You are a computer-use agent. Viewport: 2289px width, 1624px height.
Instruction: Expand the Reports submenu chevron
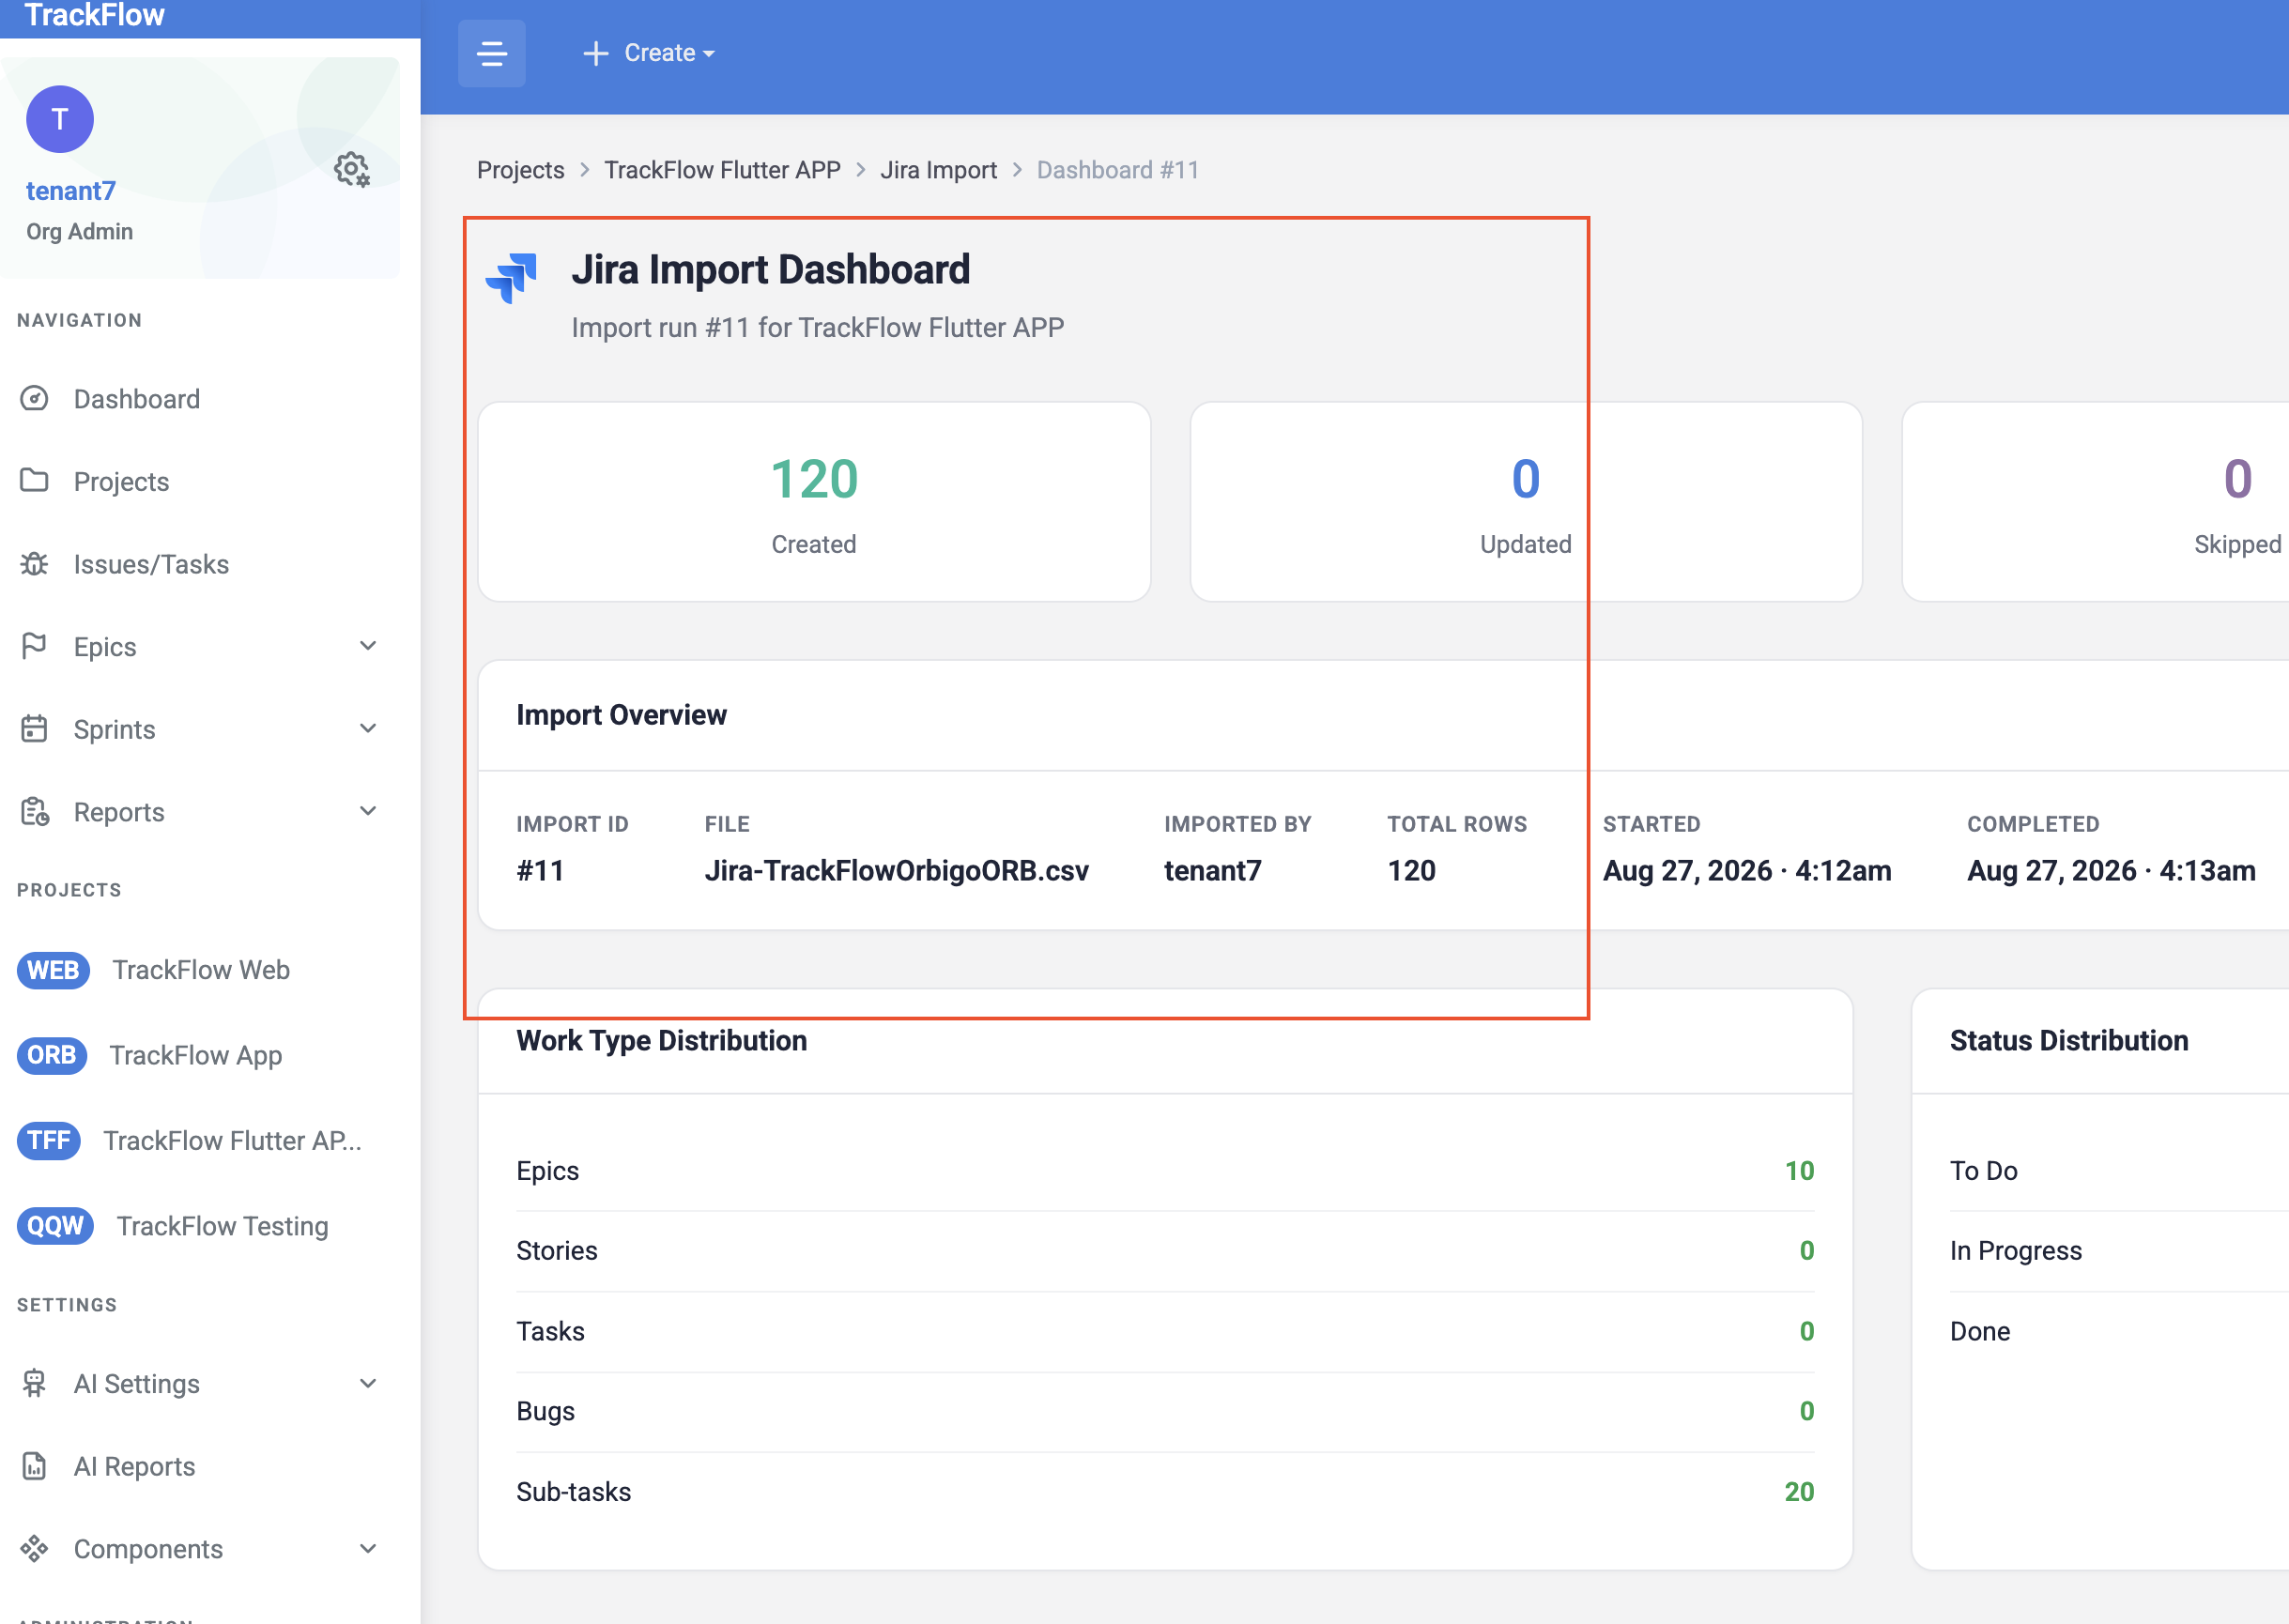[368, 811]
